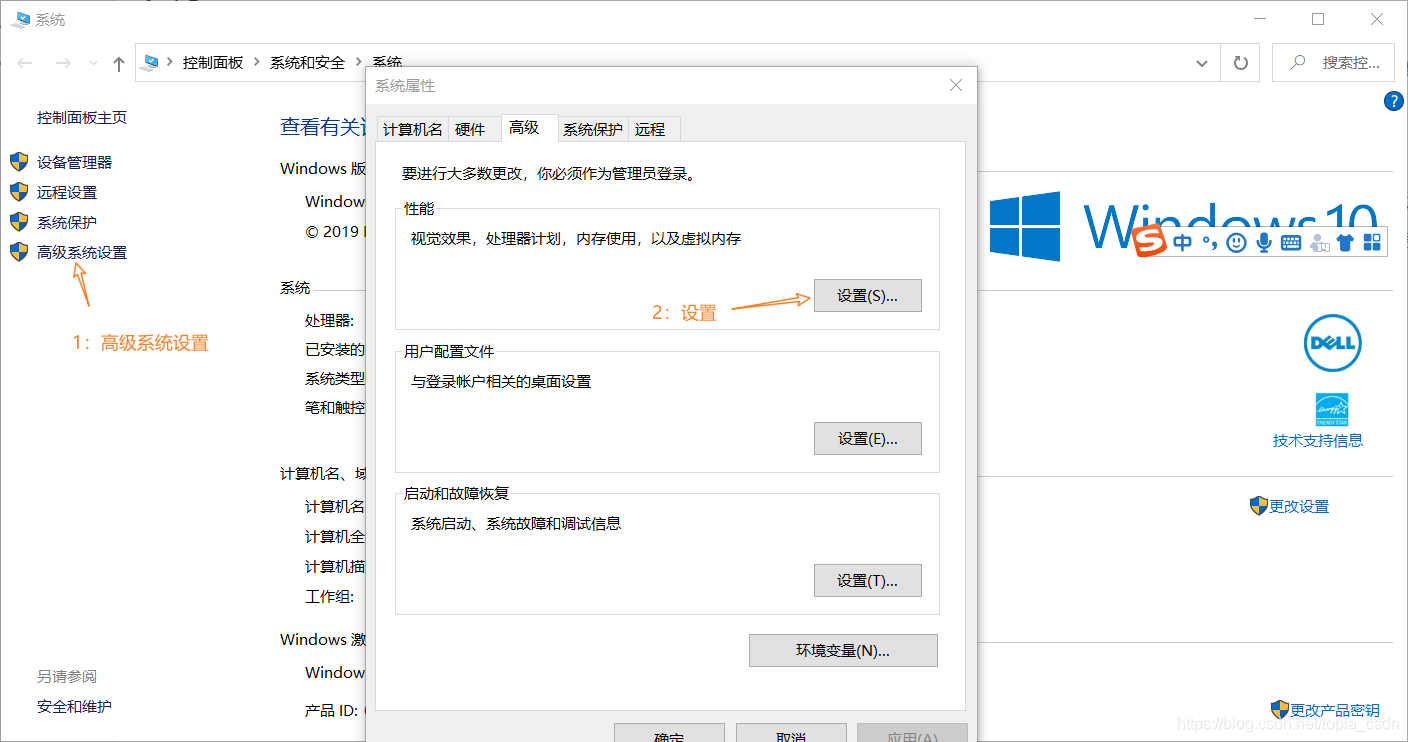Open Environment Variables button 环境变量(N)
The image size is (1408, 742).
click(x=843, y=650)
